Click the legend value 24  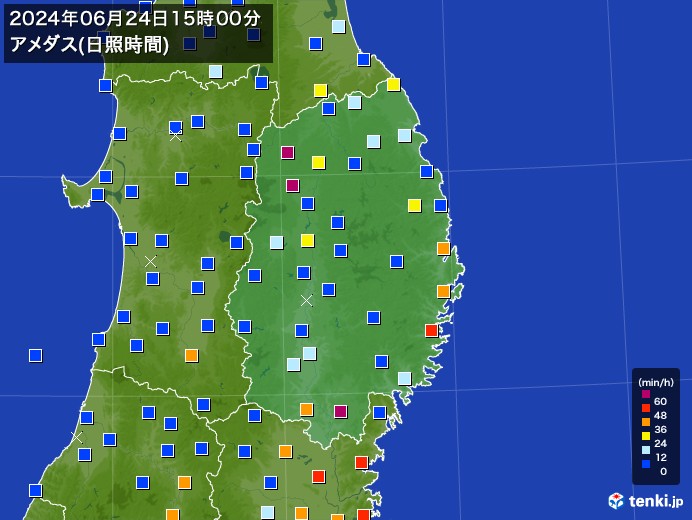pos(660,443)
